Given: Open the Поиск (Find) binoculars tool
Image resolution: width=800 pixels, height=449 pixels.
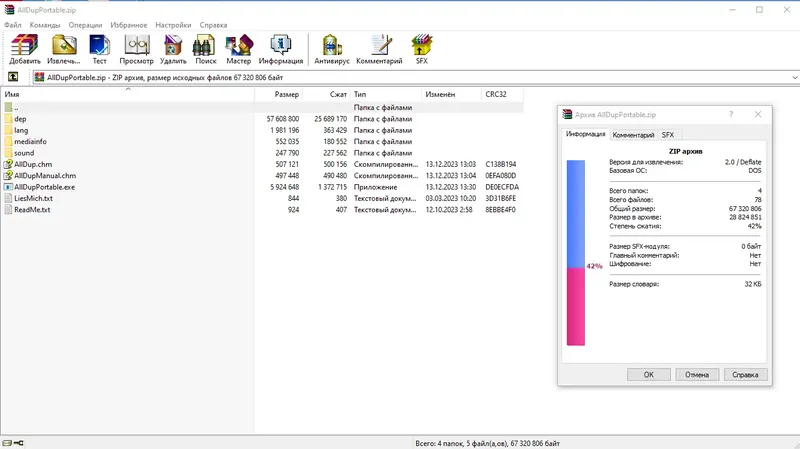Looking at the screenshot, I should coord(206,49).
